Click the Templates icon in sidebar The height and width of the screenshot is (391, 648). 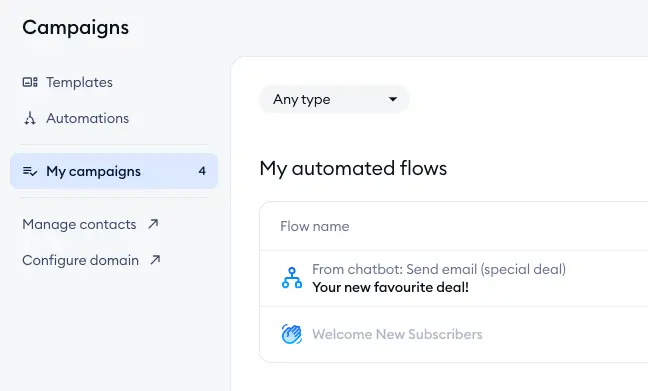pos(30,82)
